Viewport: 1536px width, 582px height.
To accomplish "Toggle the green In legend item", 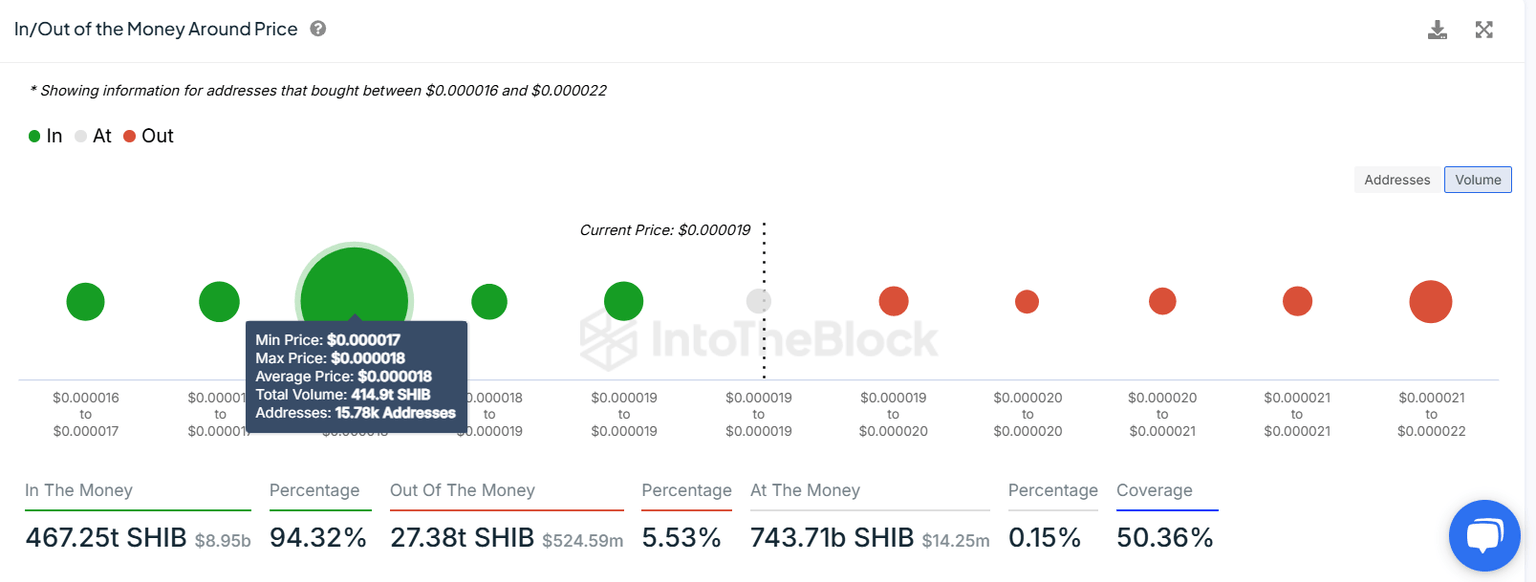I will coord(45,136).
